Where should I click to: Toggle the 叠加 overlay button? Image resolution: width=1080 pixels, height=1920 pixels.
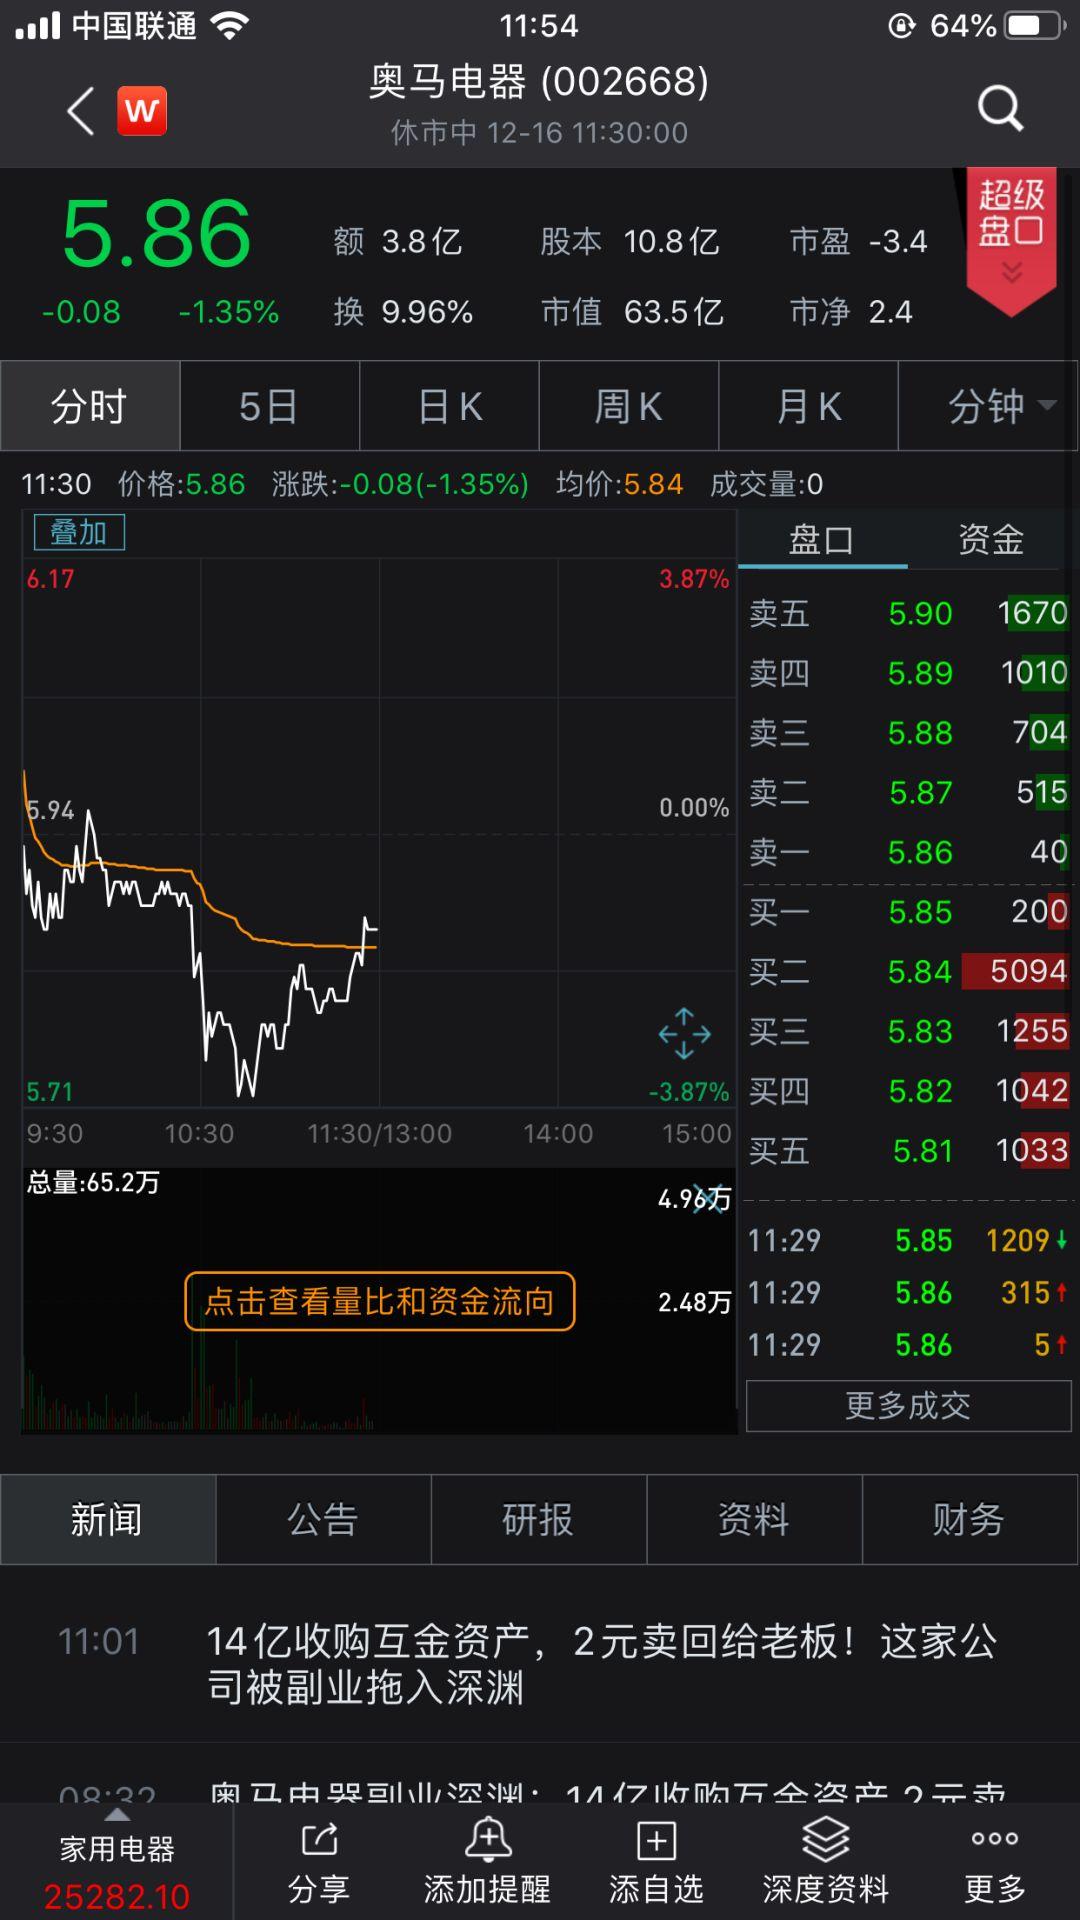point(79,533)
